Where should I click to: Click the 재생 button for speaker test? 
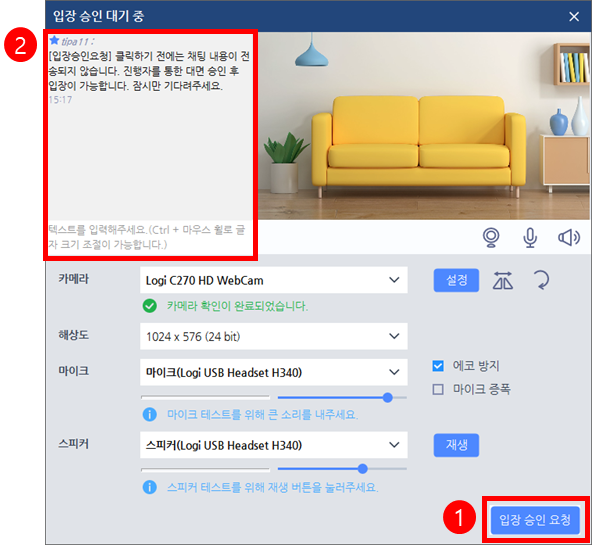(x=456, y=445)
